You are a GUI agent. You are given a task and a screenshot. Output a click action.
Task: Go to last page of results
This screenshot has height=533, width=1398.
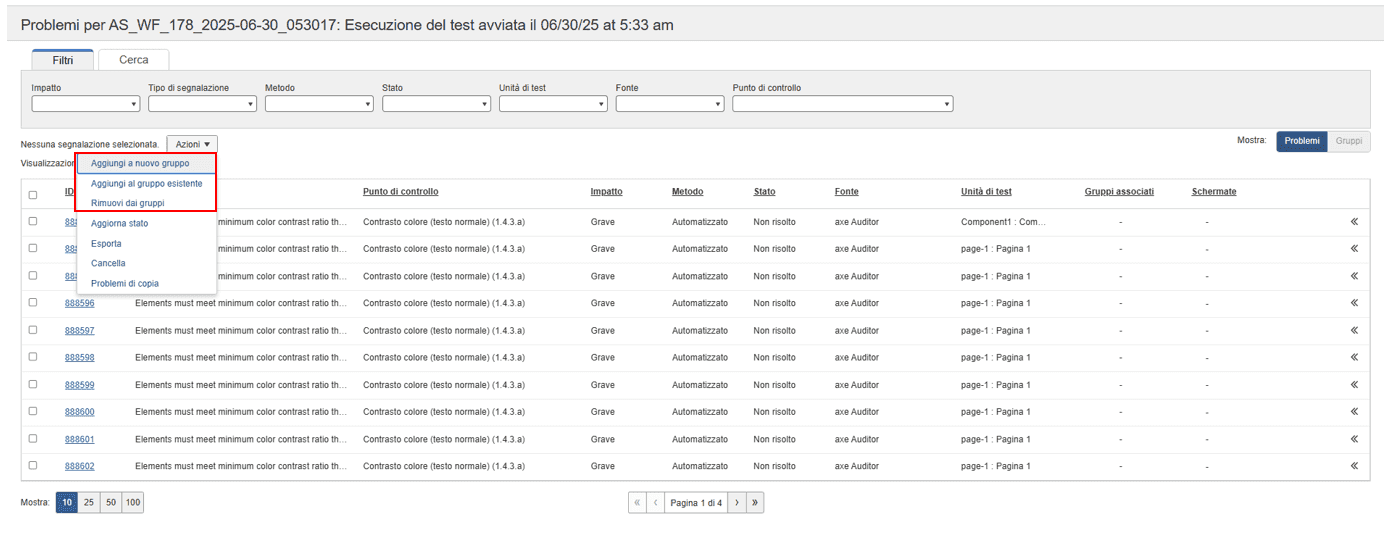pyautogui.click(x=755, y=503)
